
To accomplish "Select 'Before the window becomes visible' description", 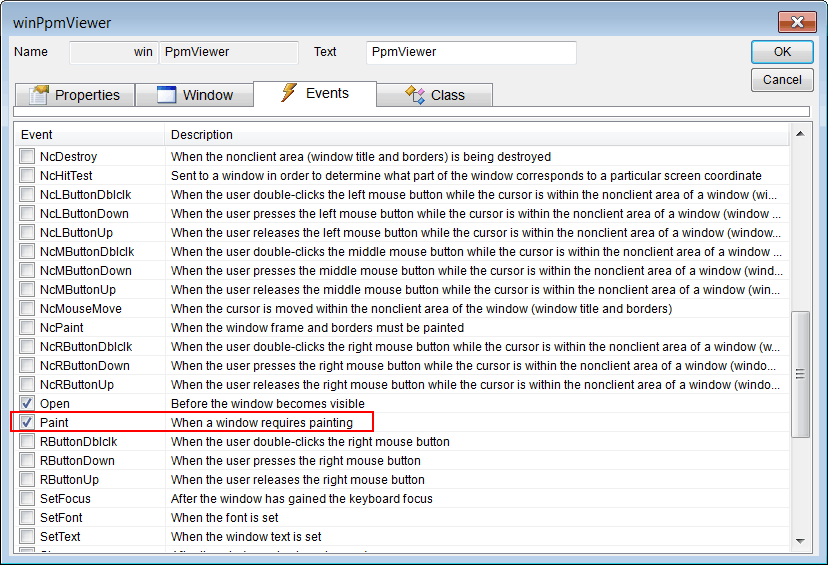I will (268, 403).
